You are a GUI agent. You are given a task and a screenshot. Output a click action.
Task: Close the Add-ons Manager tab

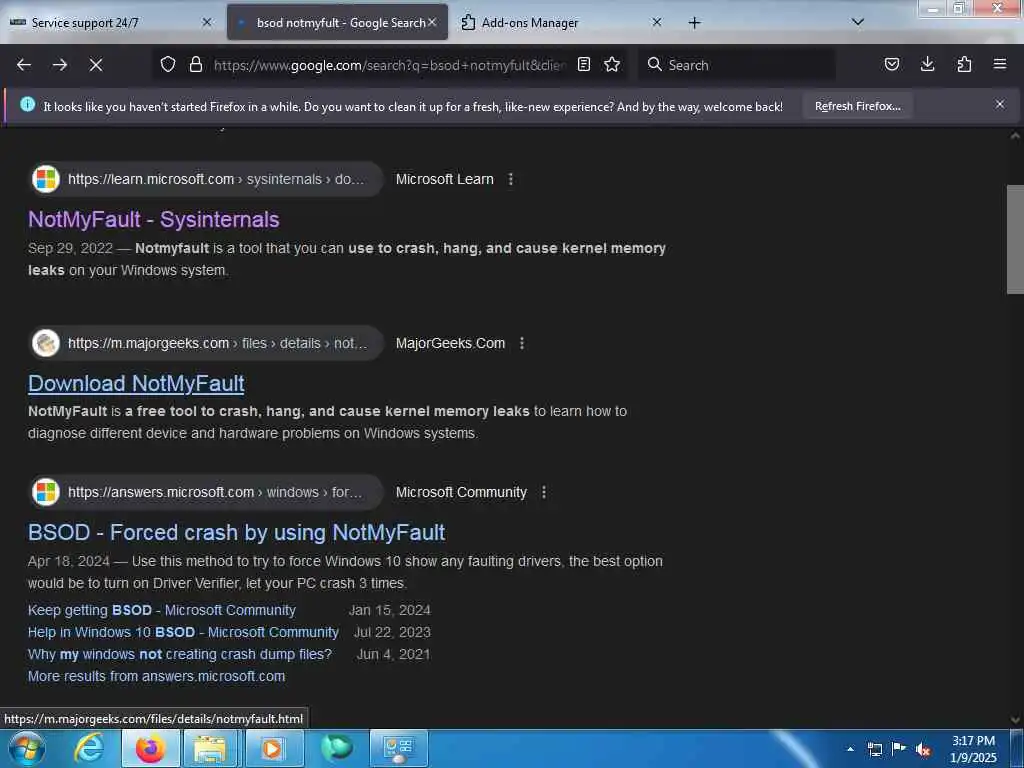[657, 22]
